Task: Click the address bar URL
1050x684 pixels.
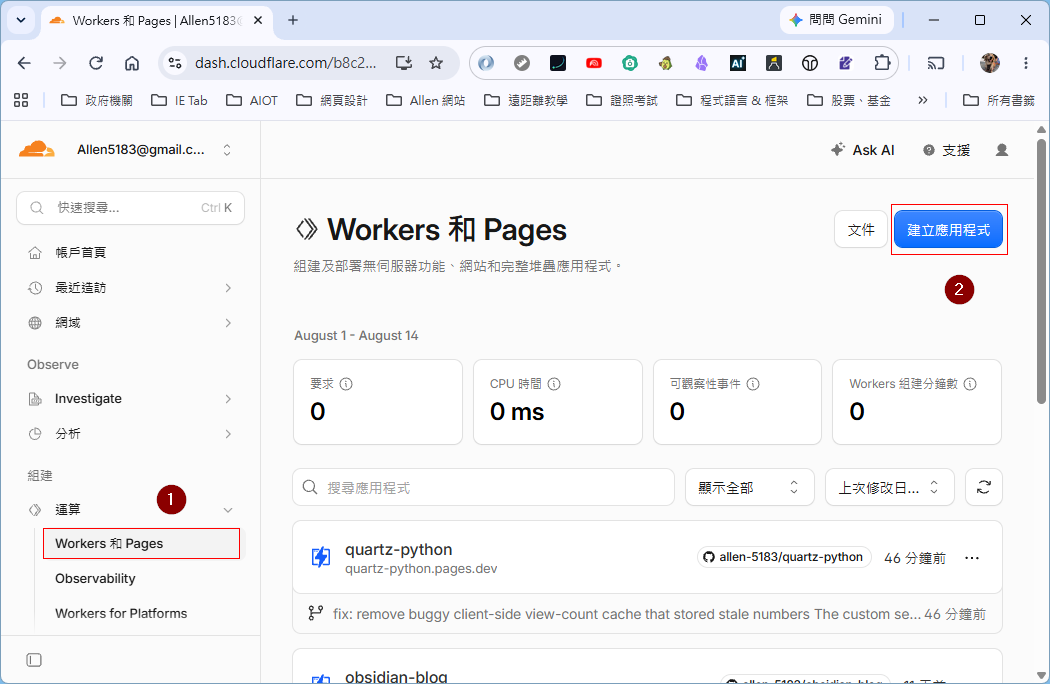Action: click(x=285, y=63)
